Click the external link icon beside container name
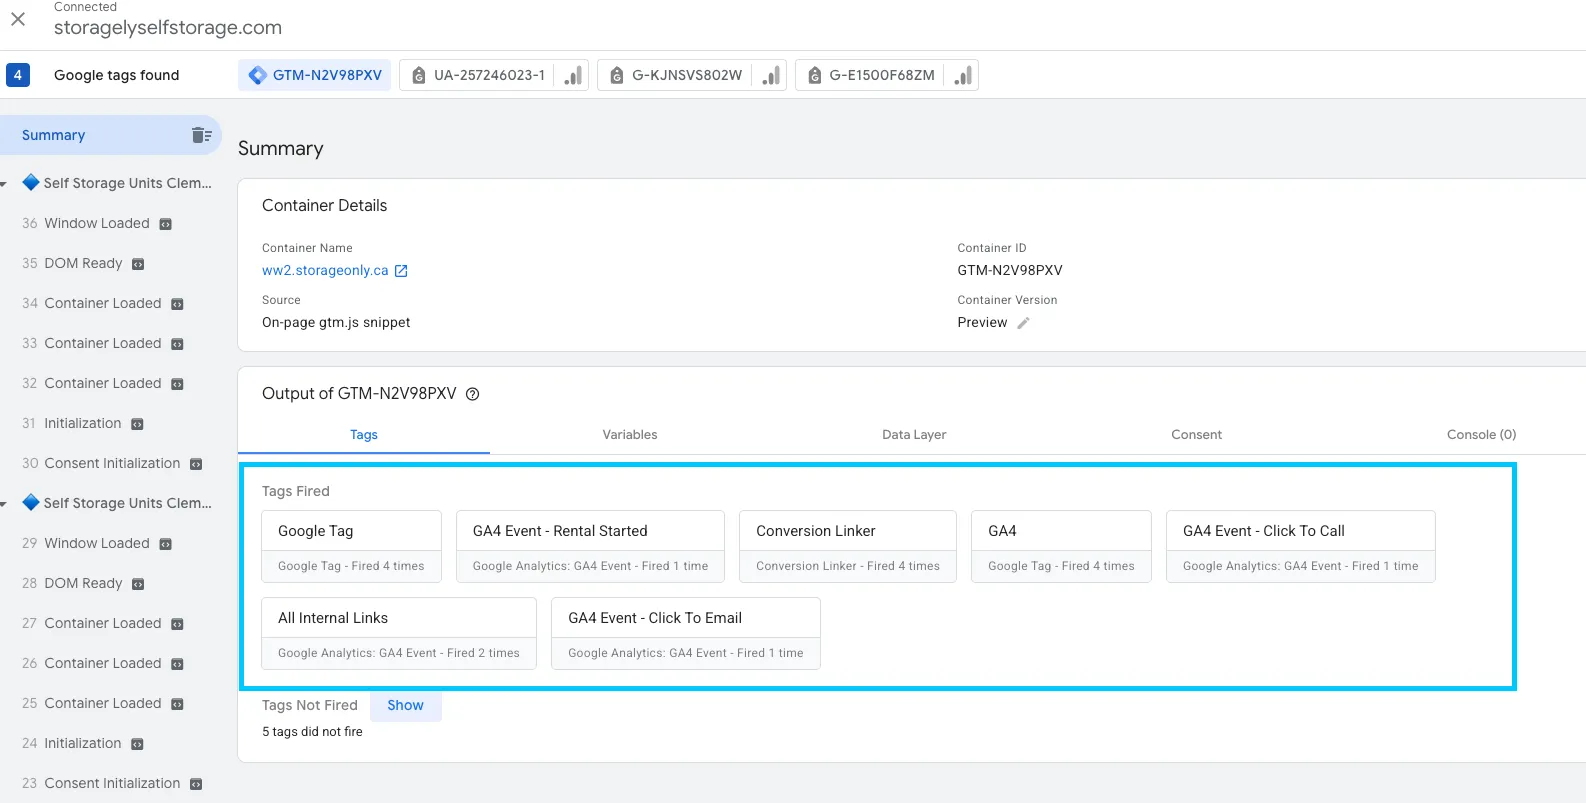The height and width of the screenshot is (803, 1586). coord(401,271)
